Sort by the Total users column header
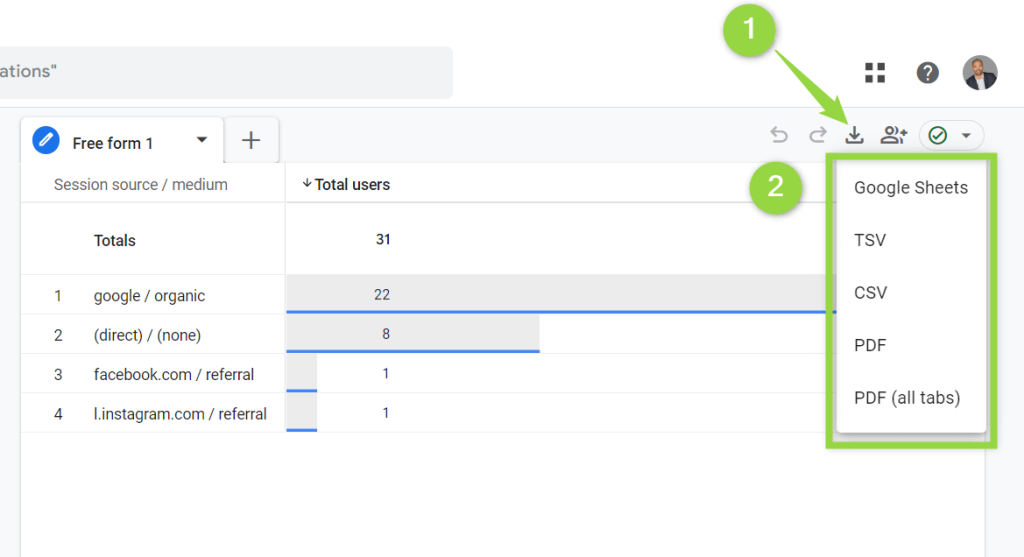The image size is (1024, 557). pos(346,185)
